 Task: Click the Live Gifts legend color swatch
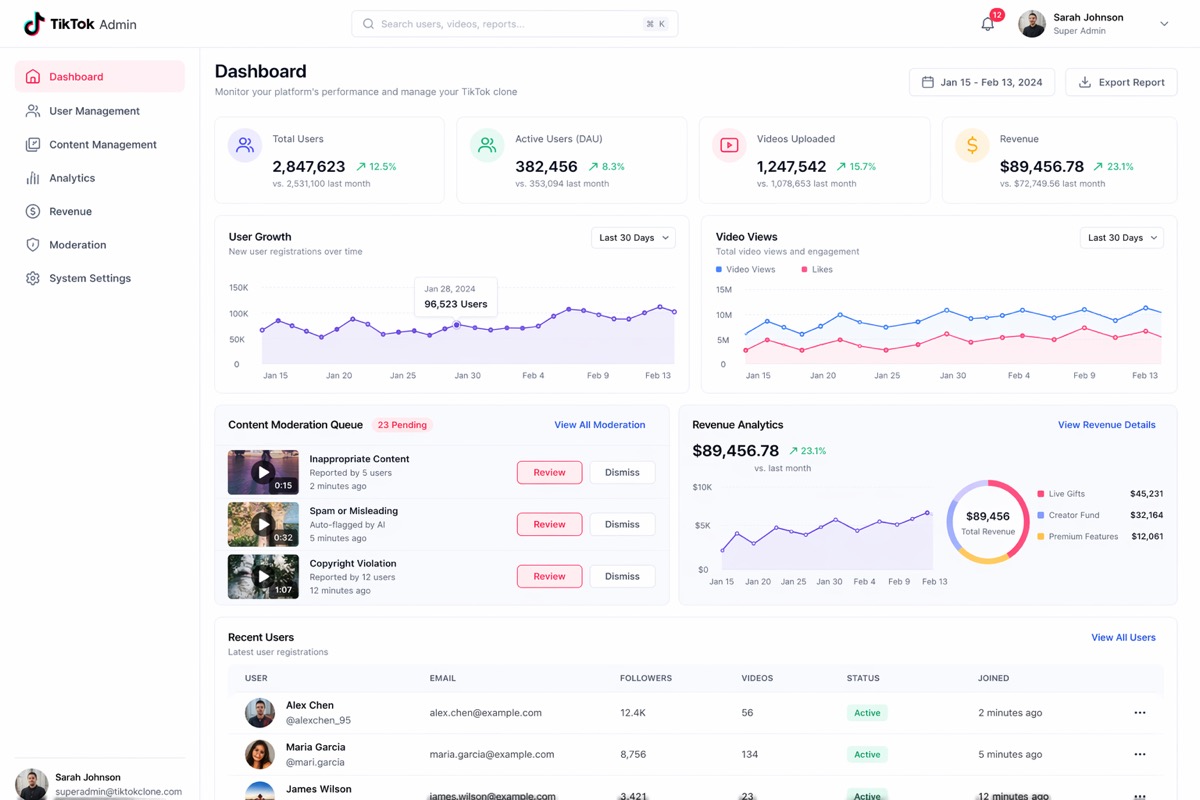(1041, 494)
